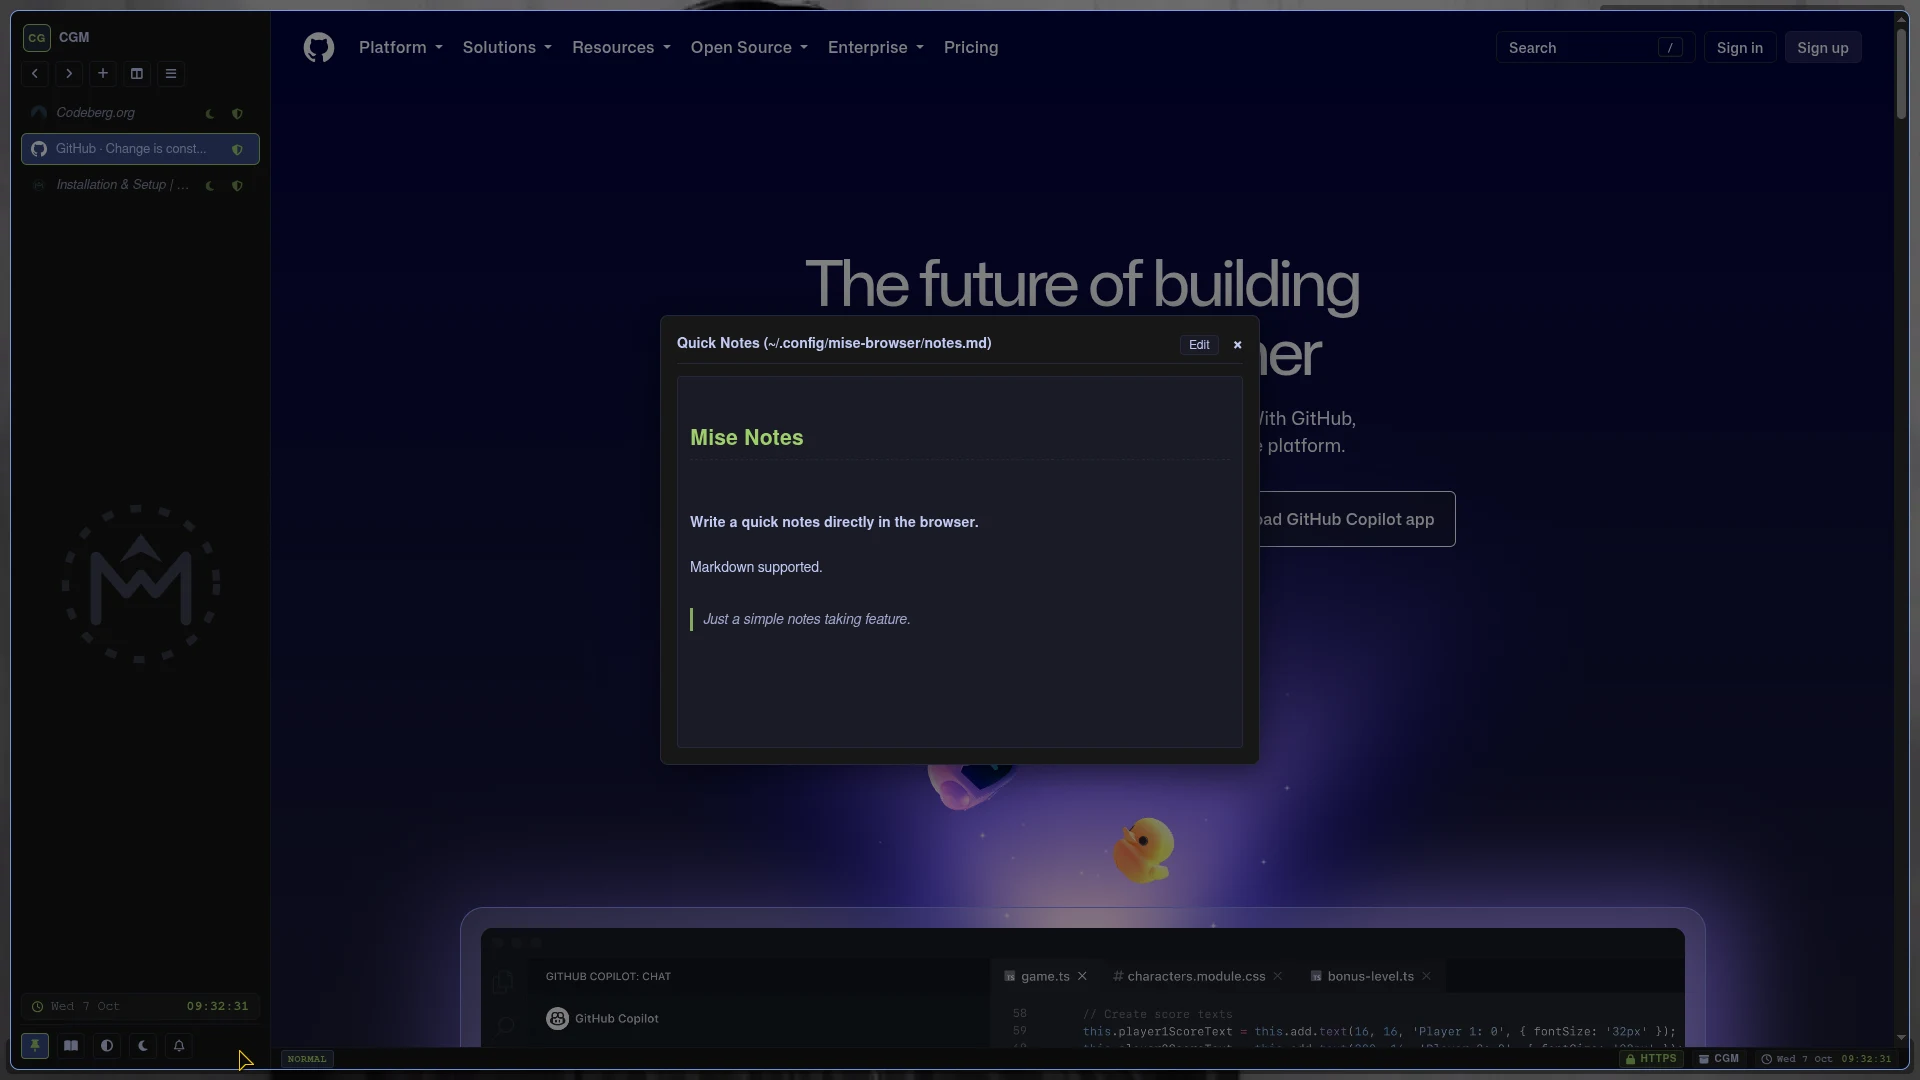Expand the Platform dropdown menu
Image resolution: width=1920 pixels, height=1080 pixels.
[x=401, y=48]
